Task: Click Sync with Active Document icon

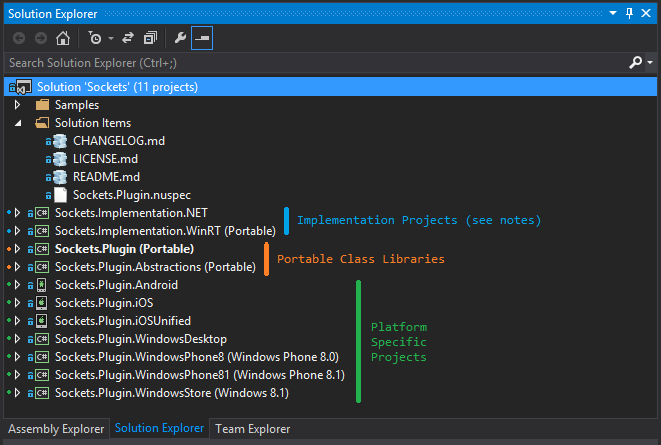Action: (x=128, y=38)
